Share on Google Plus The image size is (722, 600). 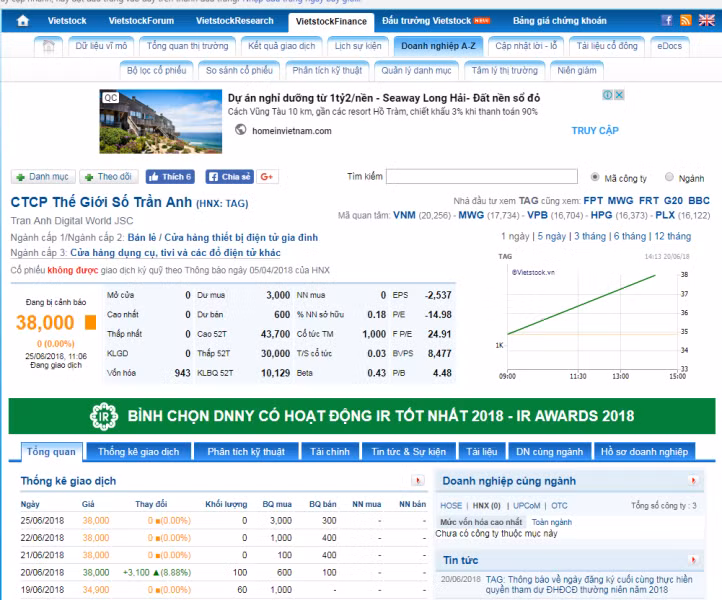click(267, 177)
